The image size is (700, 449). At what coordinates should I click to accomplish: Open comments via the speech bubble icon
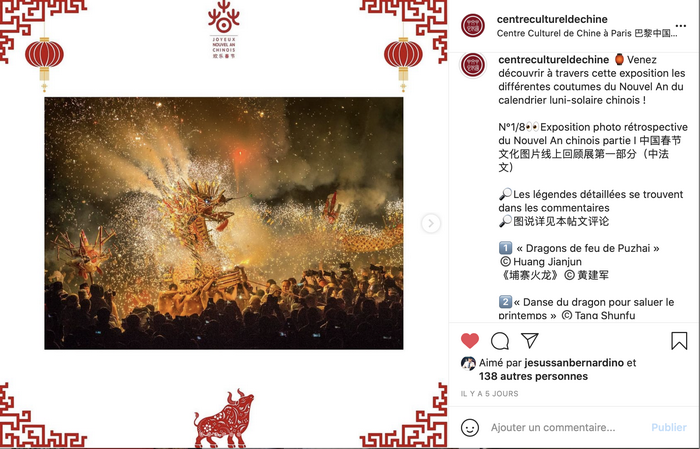click(500, 341)
